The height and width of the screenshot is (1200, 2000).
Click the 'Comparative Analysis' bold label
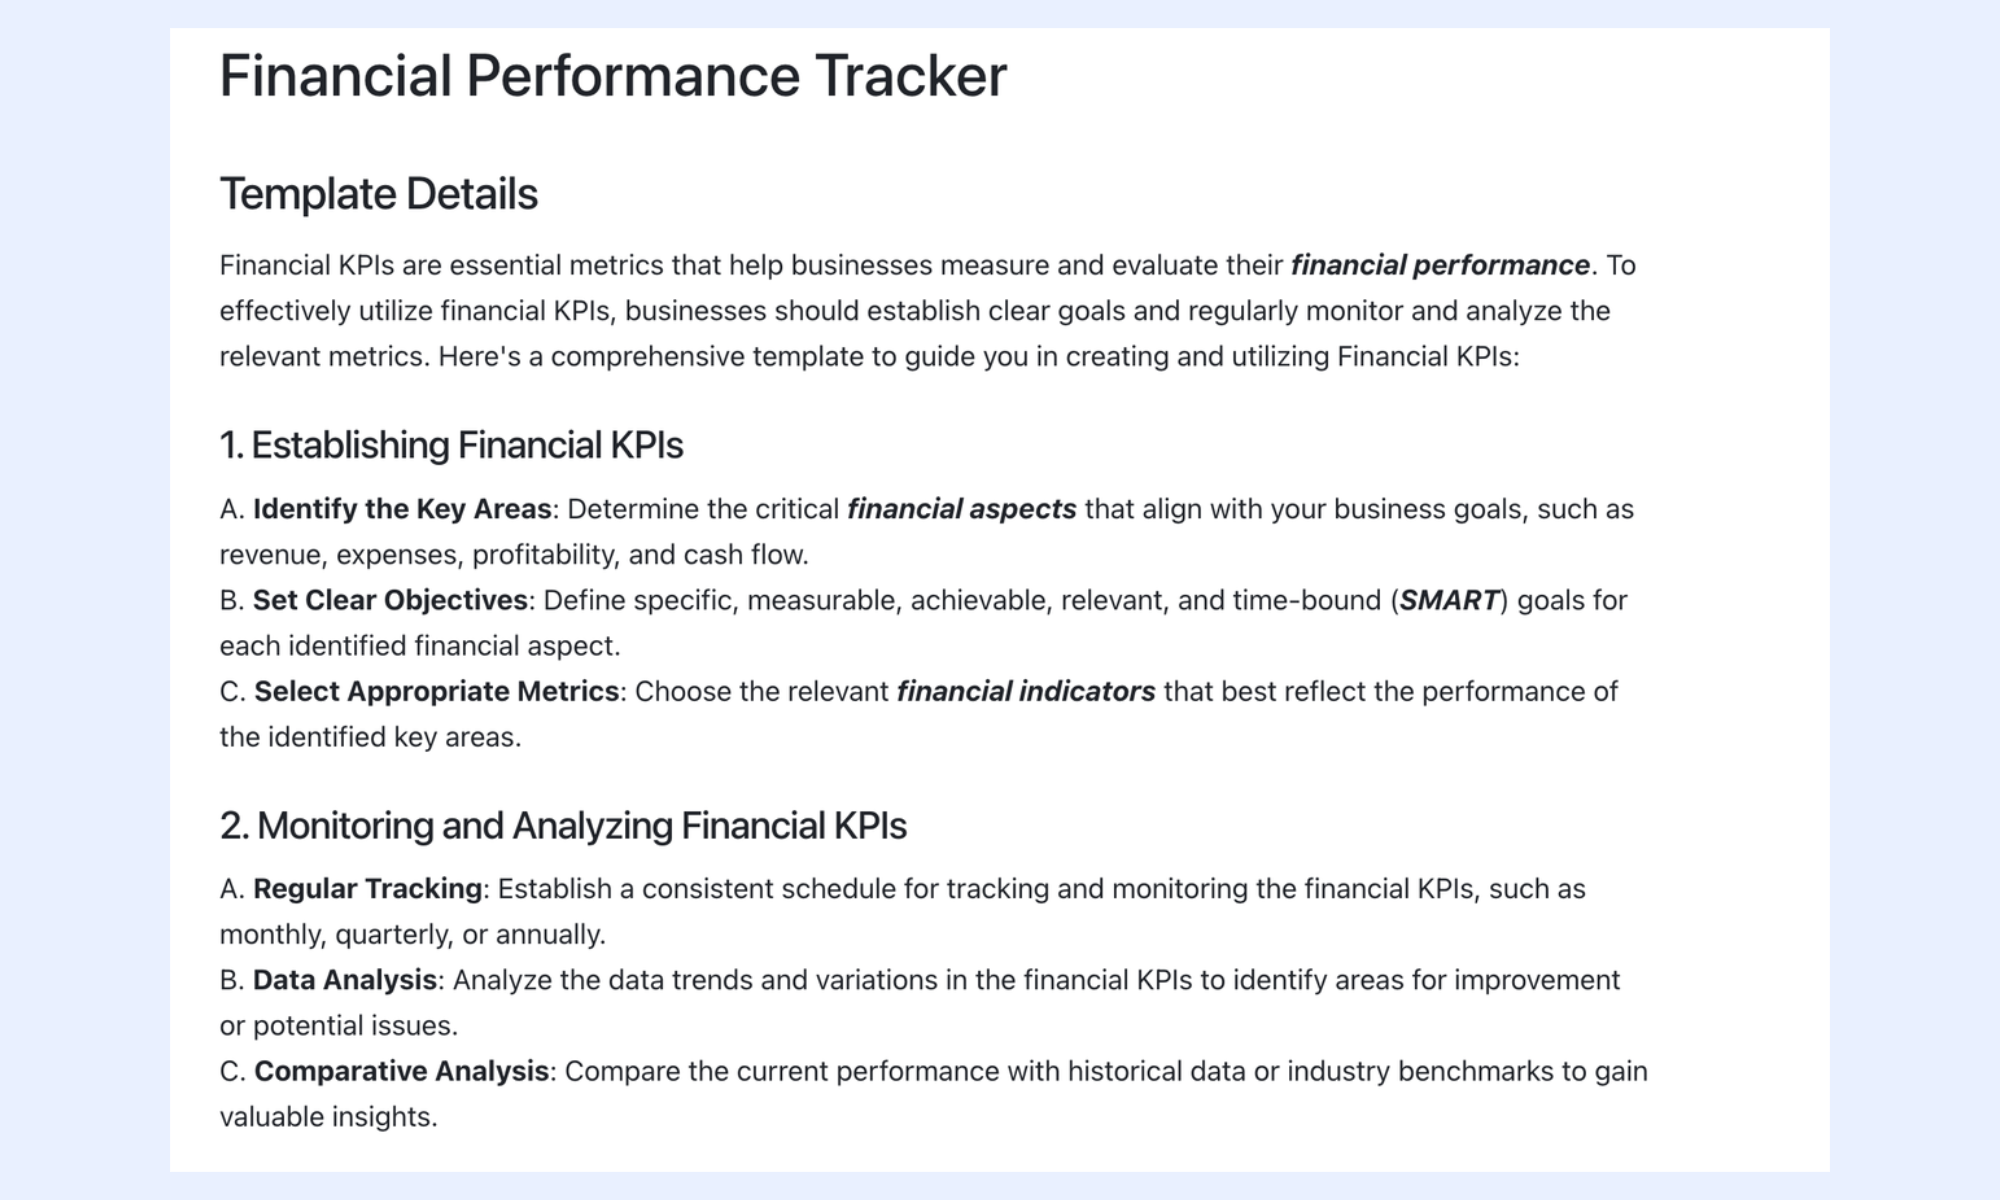coord(402,1071)
